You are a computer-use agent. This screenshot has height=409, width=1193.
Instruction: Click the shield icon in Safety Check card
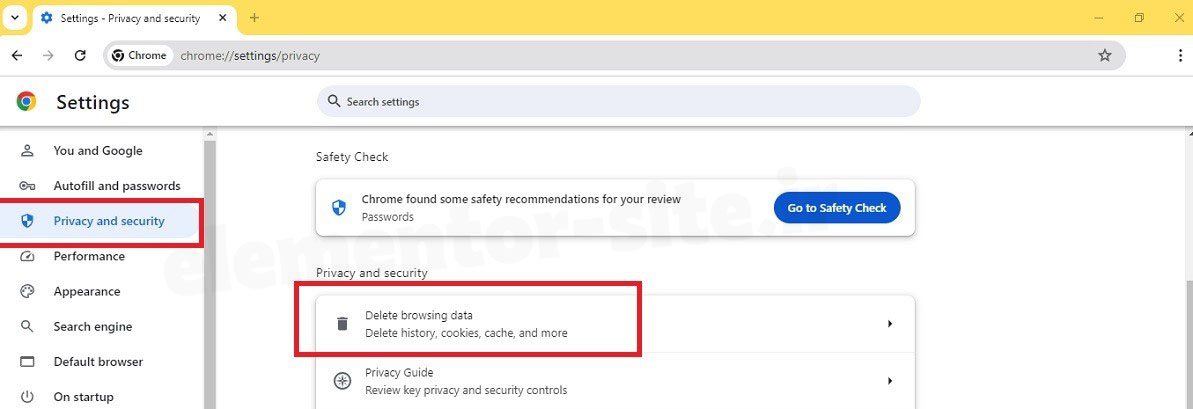tap(338, 208)
